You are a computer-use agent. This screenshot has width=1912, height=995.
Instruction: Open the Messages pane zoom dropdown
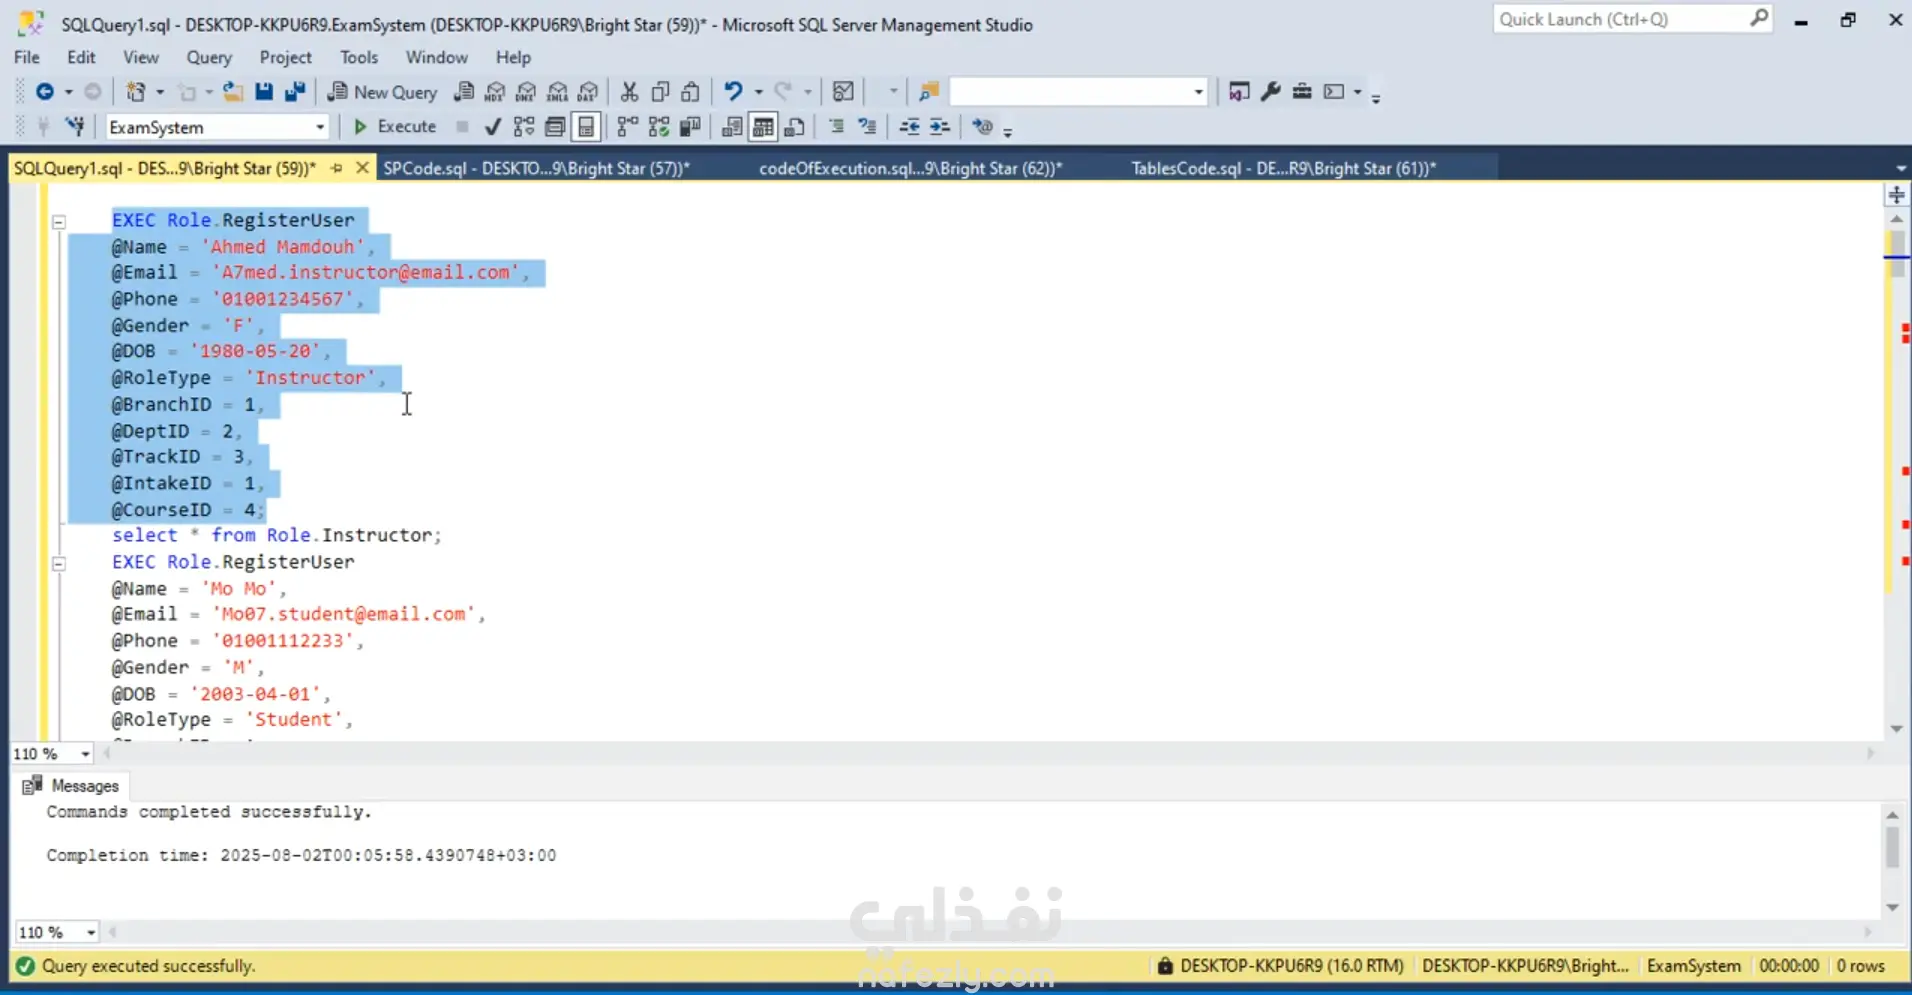pos(91,933)
